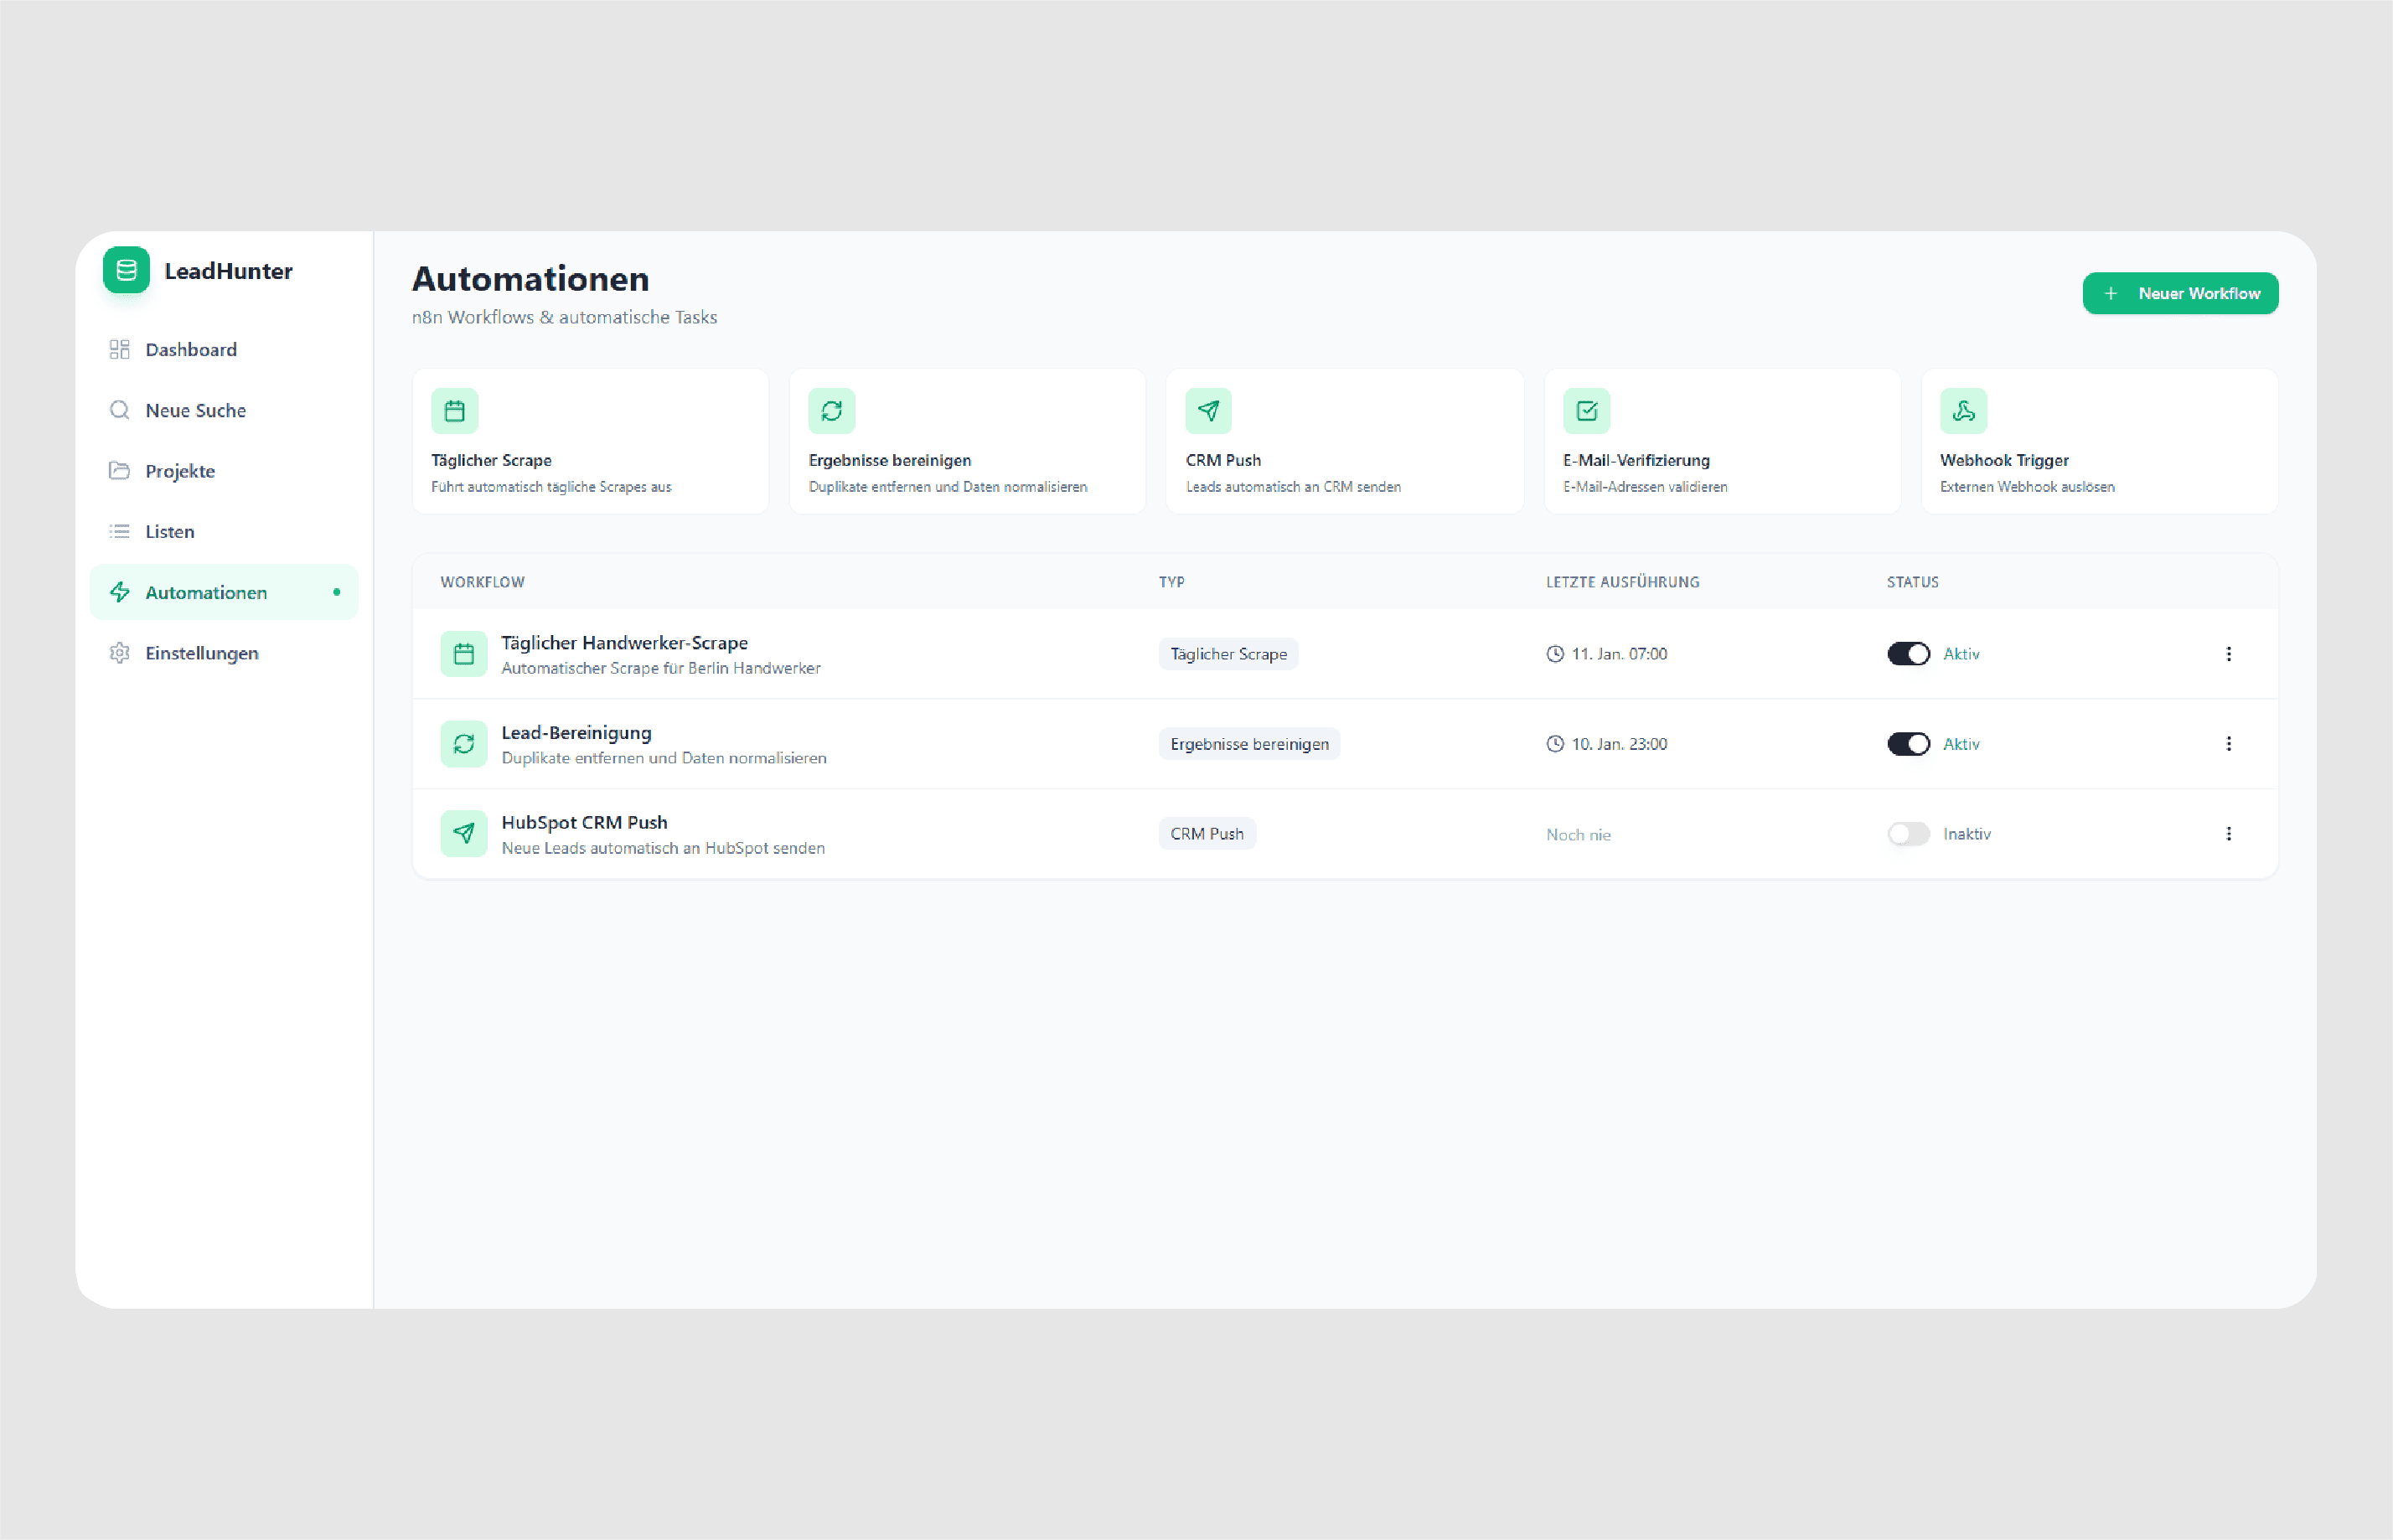Click the webhook icon on Webhook Trigger card

tap(1963, 411)
